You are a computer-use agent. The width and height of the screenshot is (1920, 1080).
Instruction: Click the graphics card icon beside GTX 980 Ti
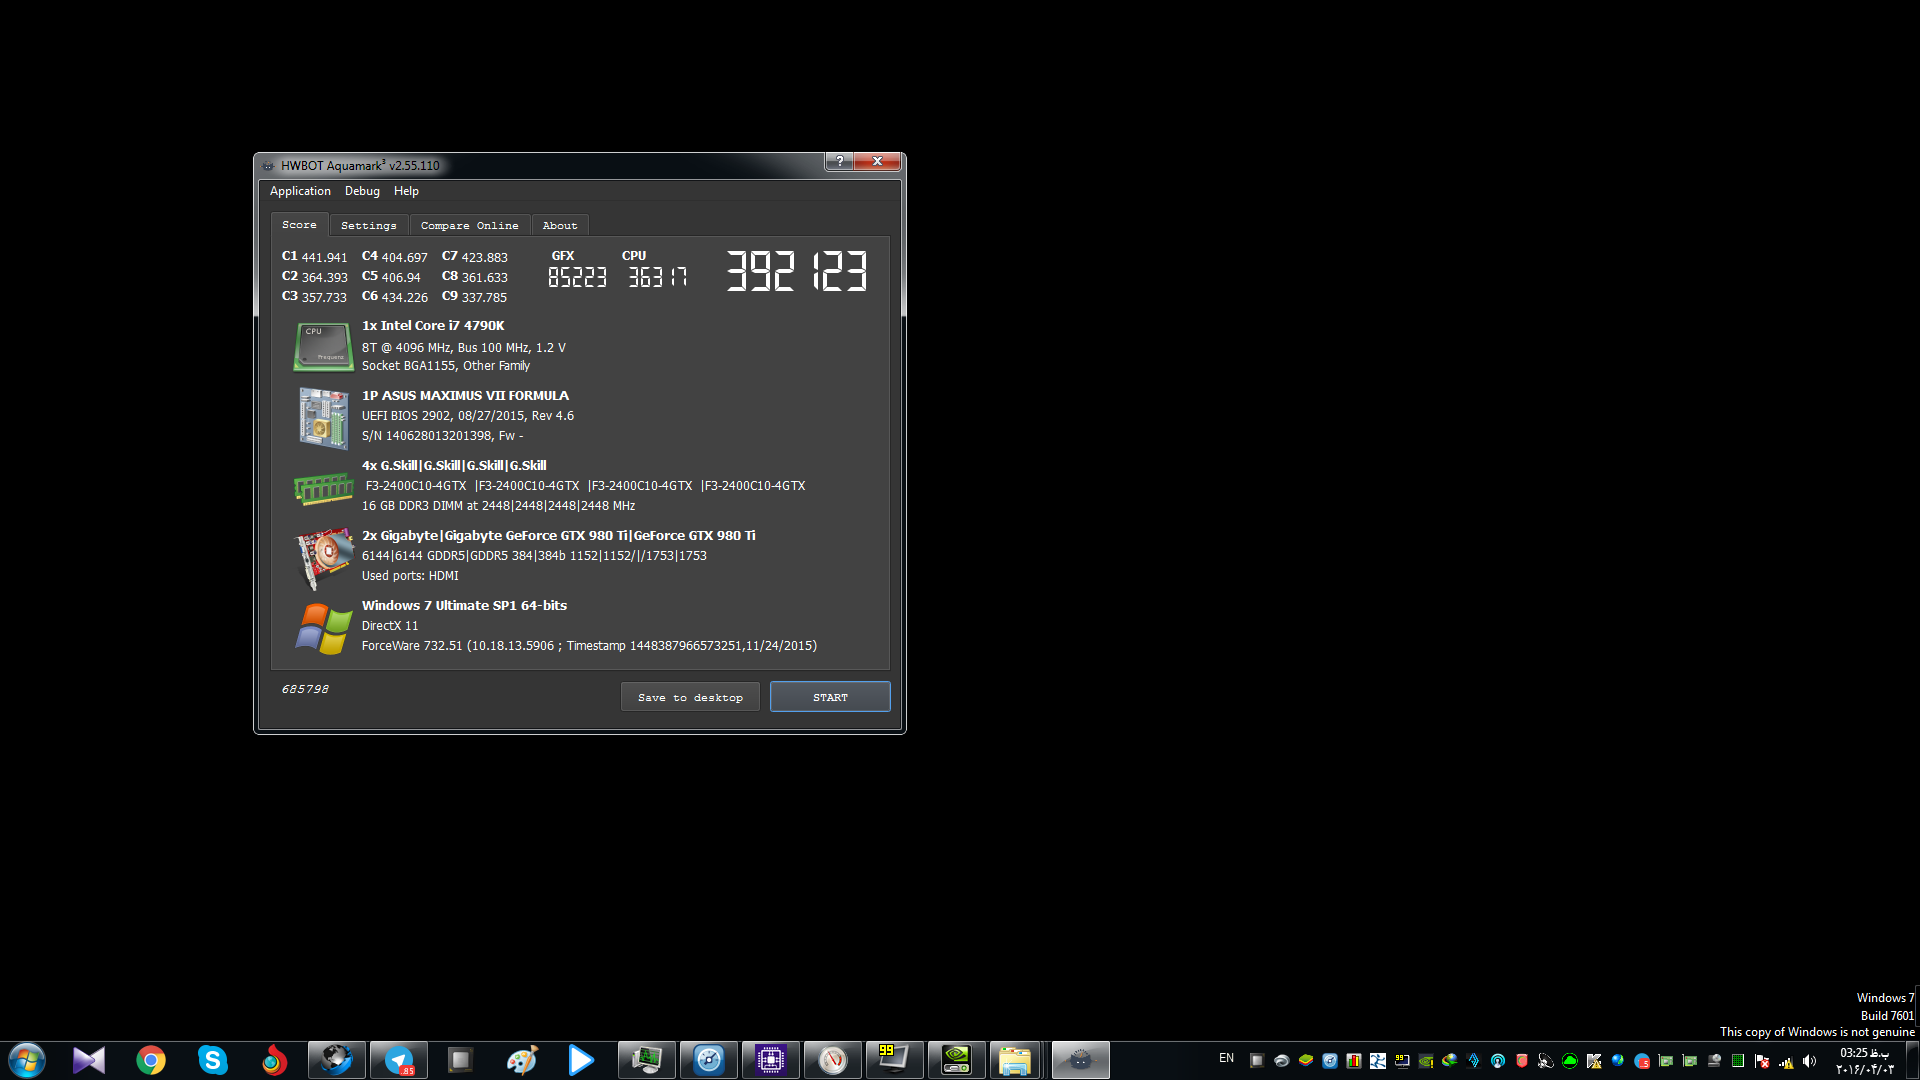pyautogui.click(x=324, y=558)
